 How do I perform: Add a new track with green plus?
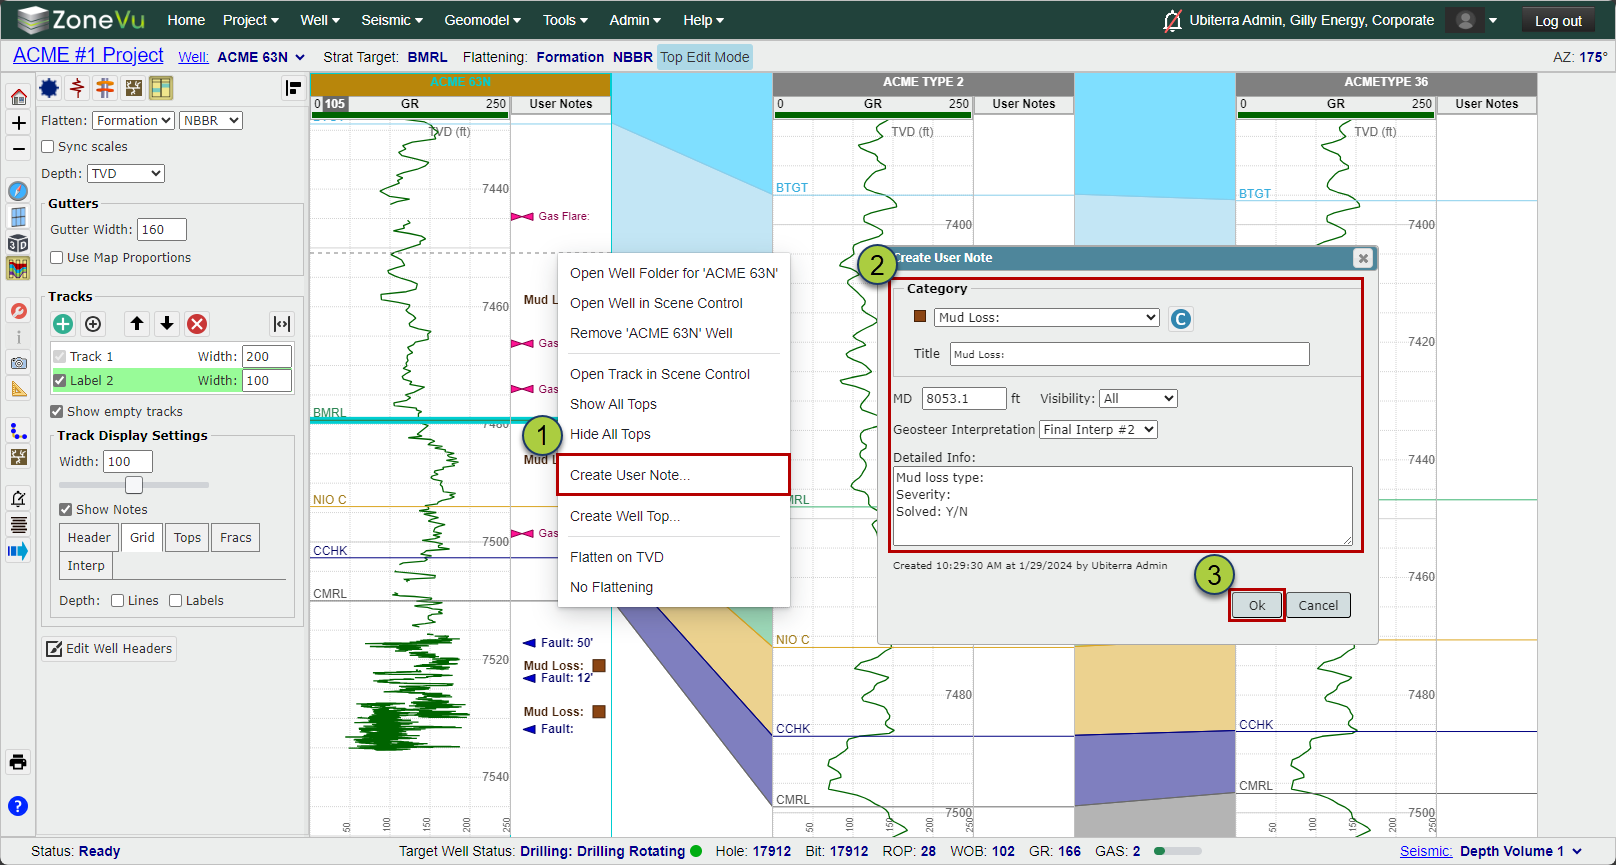(63, 324)
